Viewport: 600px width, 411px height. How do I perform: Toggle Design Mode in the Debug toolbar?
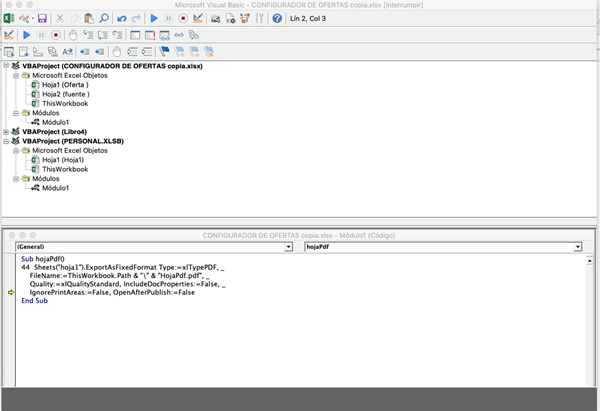coord(9,35)
